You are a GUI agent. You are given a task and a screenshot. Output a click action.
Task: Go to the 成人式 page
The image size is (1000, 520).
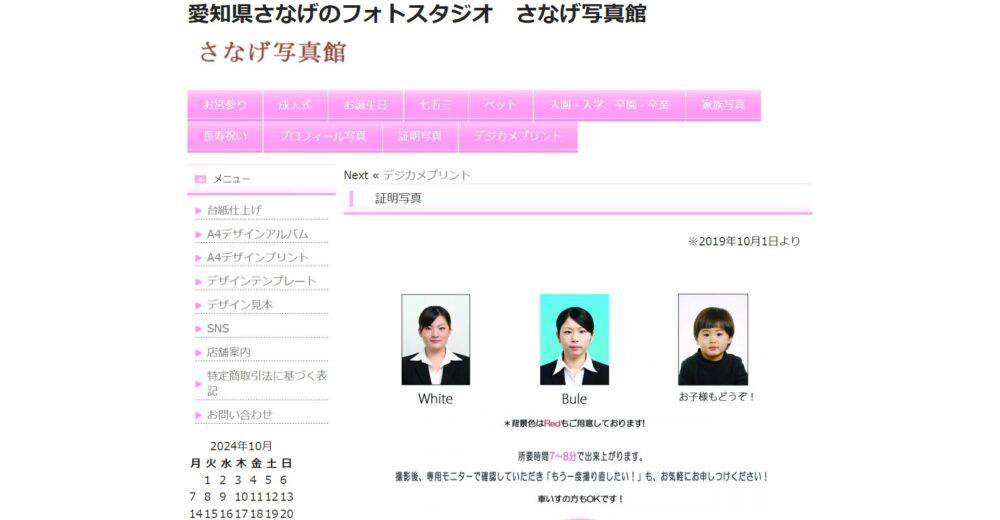tap(295, 105)
